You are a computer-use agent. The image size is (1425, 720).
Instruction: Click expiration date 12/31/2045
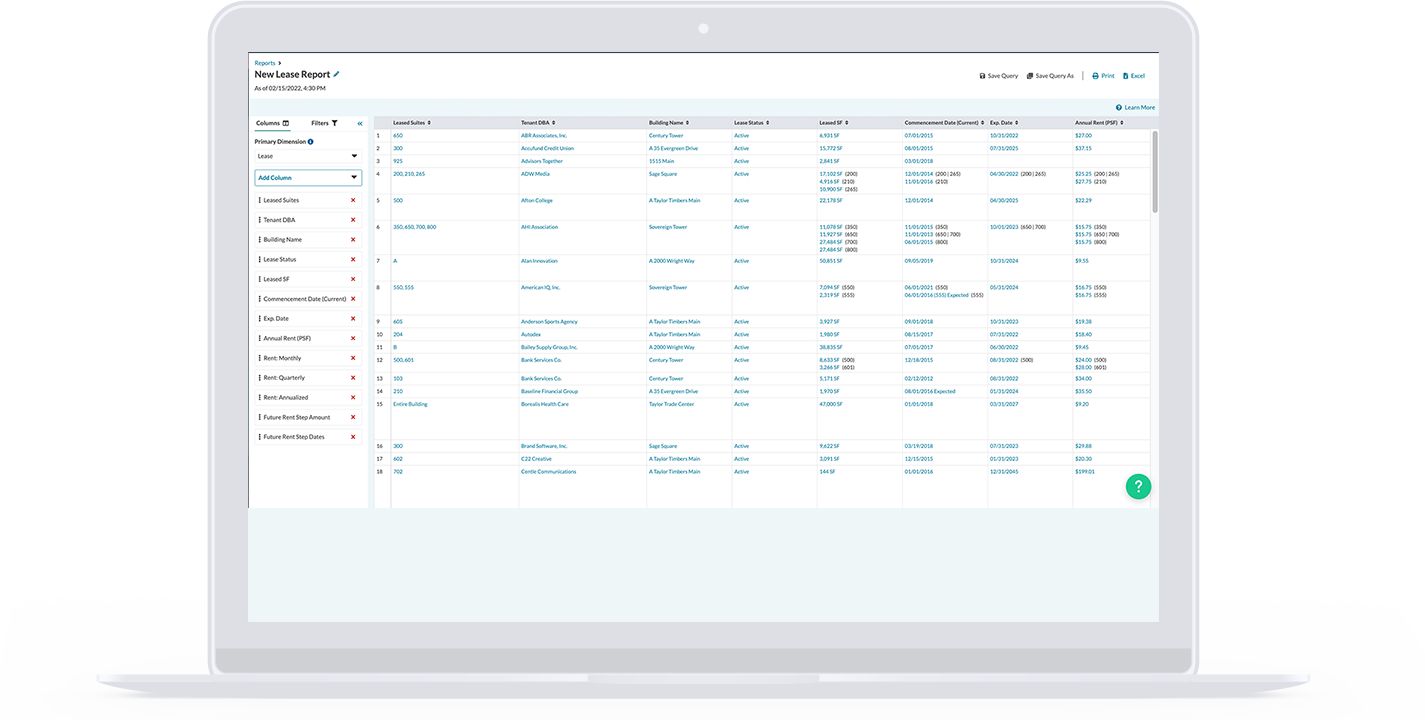click(x=1004, y=472)
